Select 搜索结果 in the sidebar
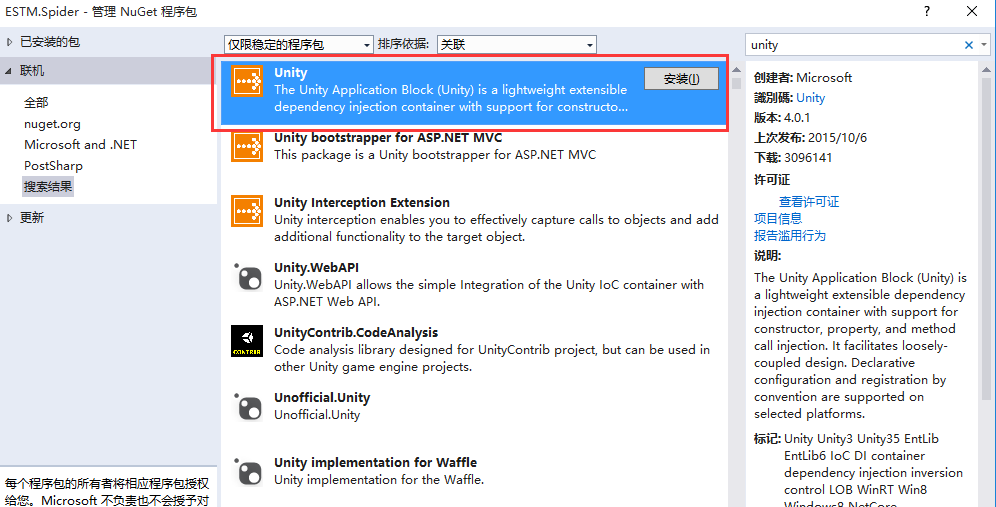Viewport: 996px width, 507px height. click(48, 187)
